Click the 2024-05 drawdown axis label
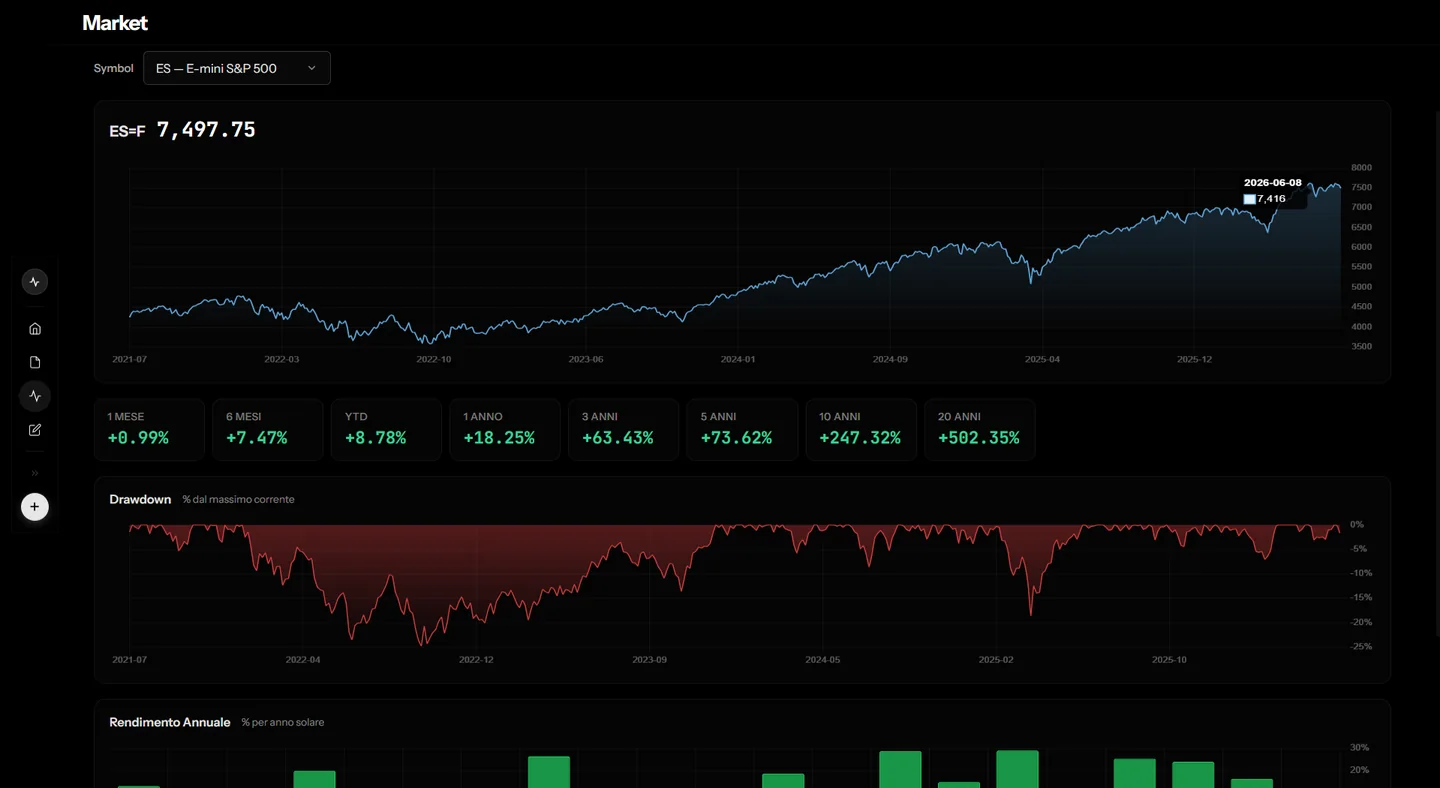This screenshot has height=788, width=1440. click(x=823, y=660)
